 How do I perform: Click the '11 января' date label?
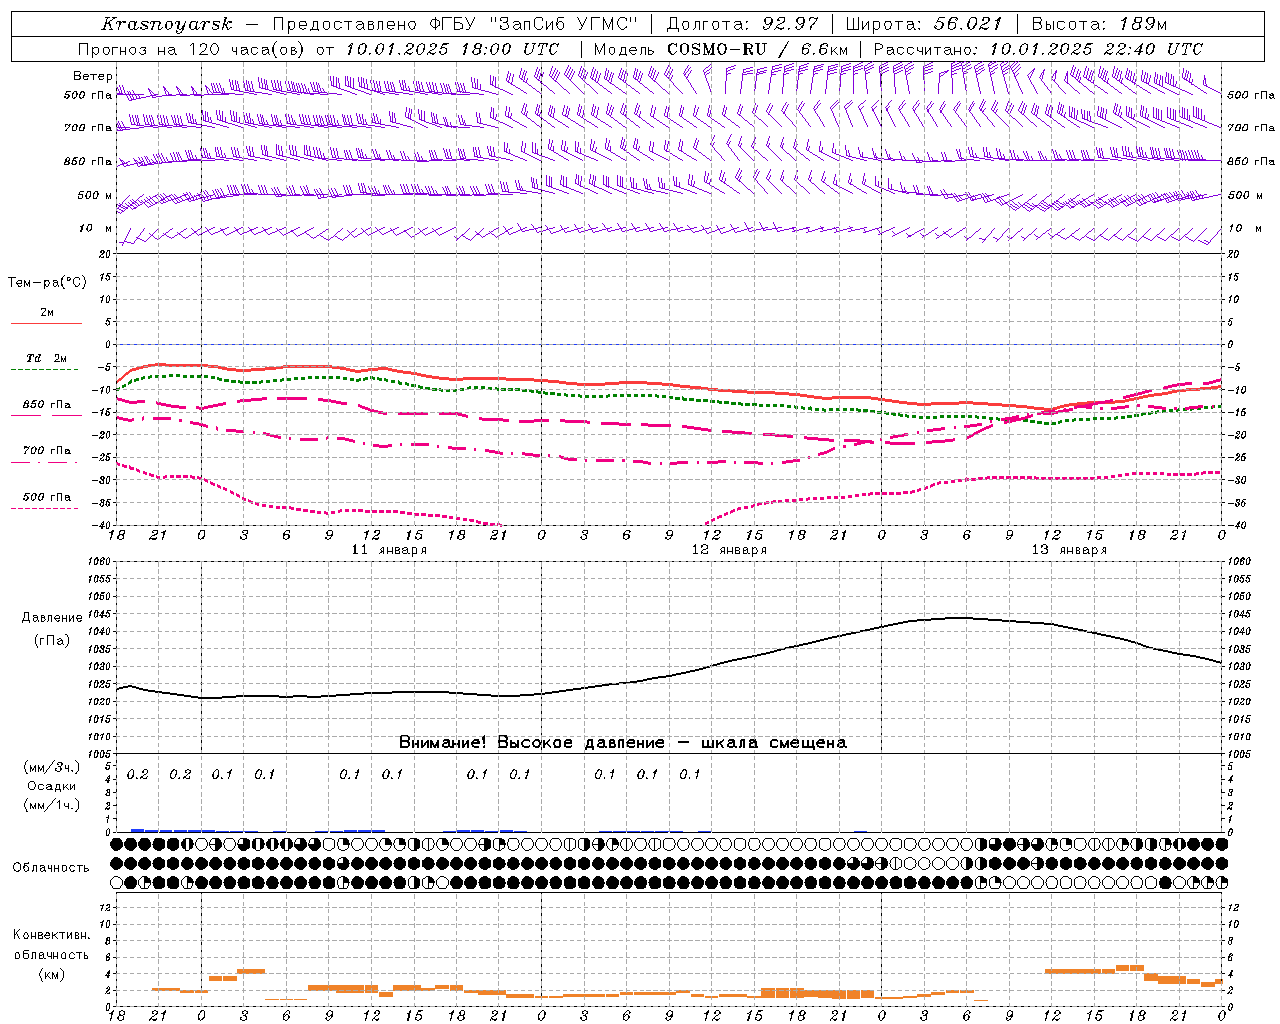390,550
